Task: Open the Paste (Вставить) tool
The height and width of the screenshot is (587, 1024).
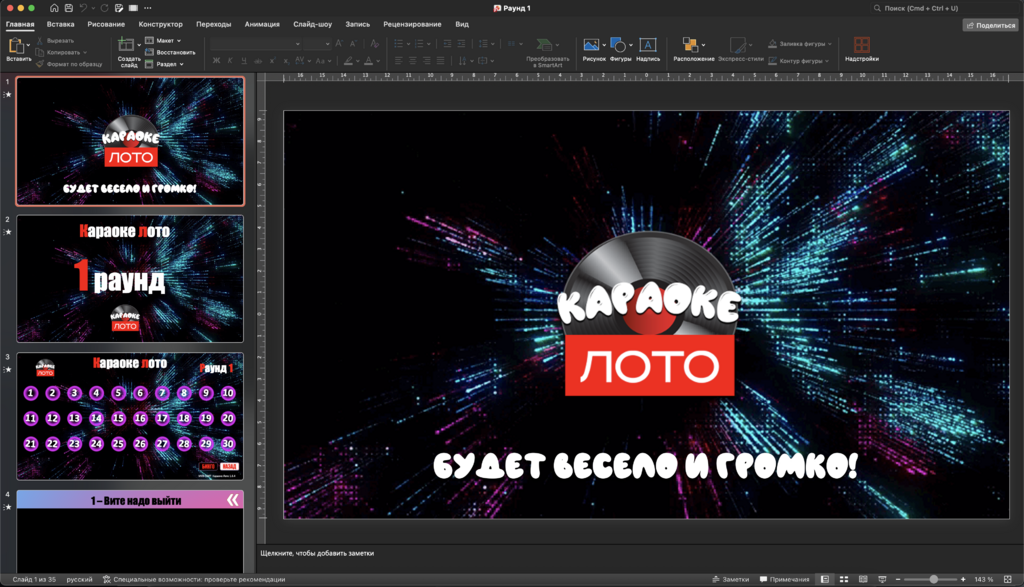Action: (x=16, y=50)
